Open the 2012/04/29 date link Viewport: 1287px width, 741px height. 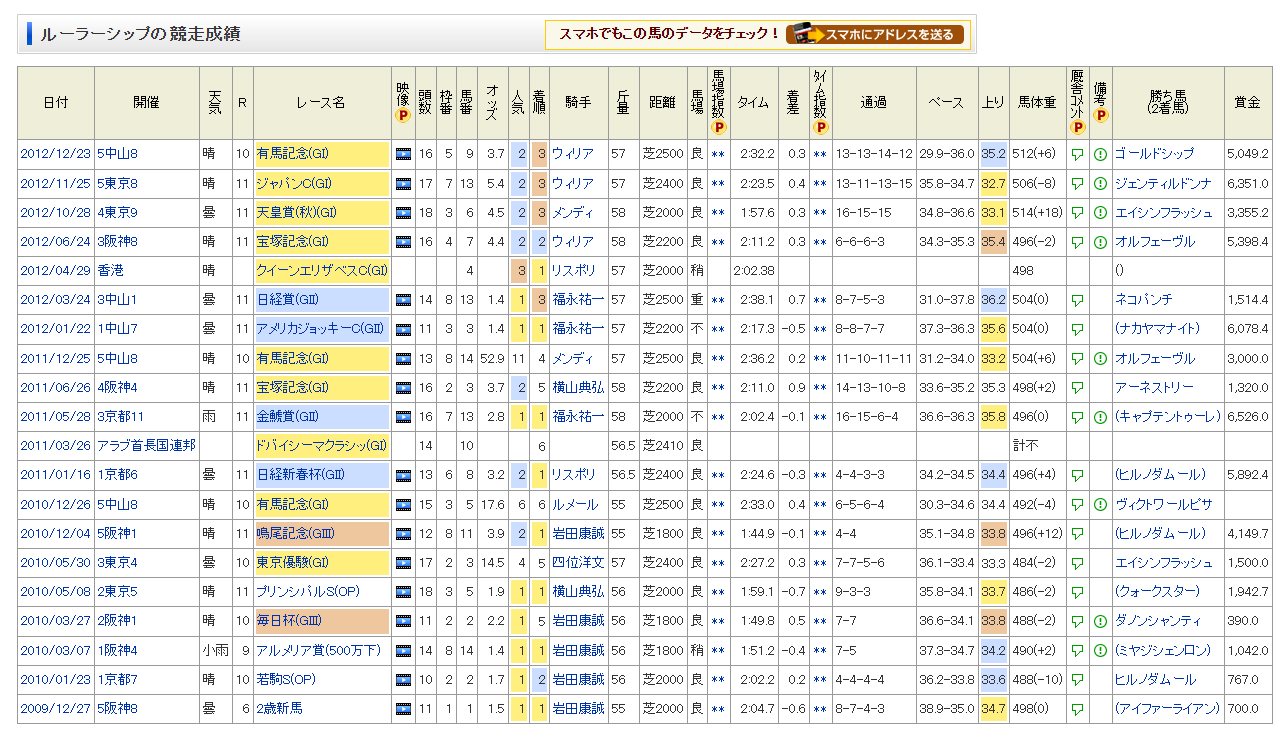[56, 271]
